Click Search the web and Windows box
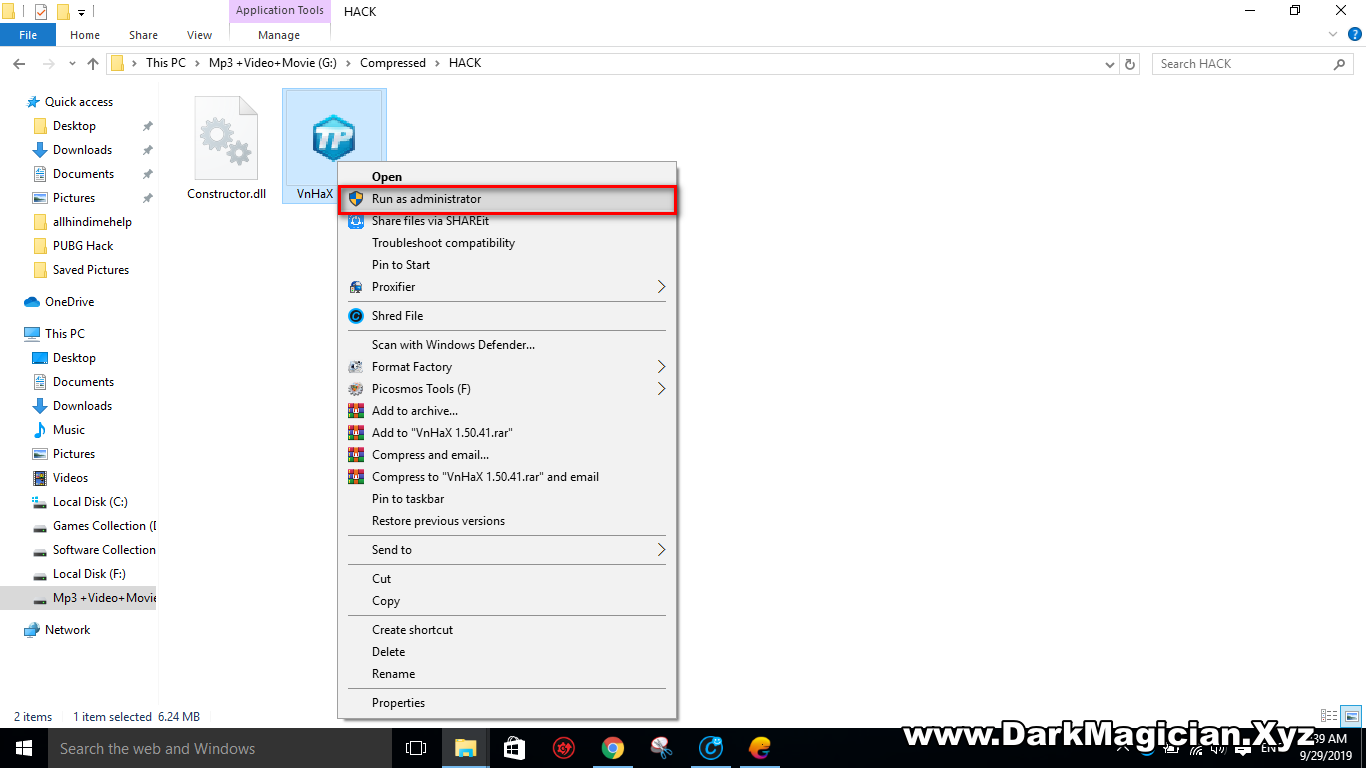 pyautogui.click(x=220, y=748)
